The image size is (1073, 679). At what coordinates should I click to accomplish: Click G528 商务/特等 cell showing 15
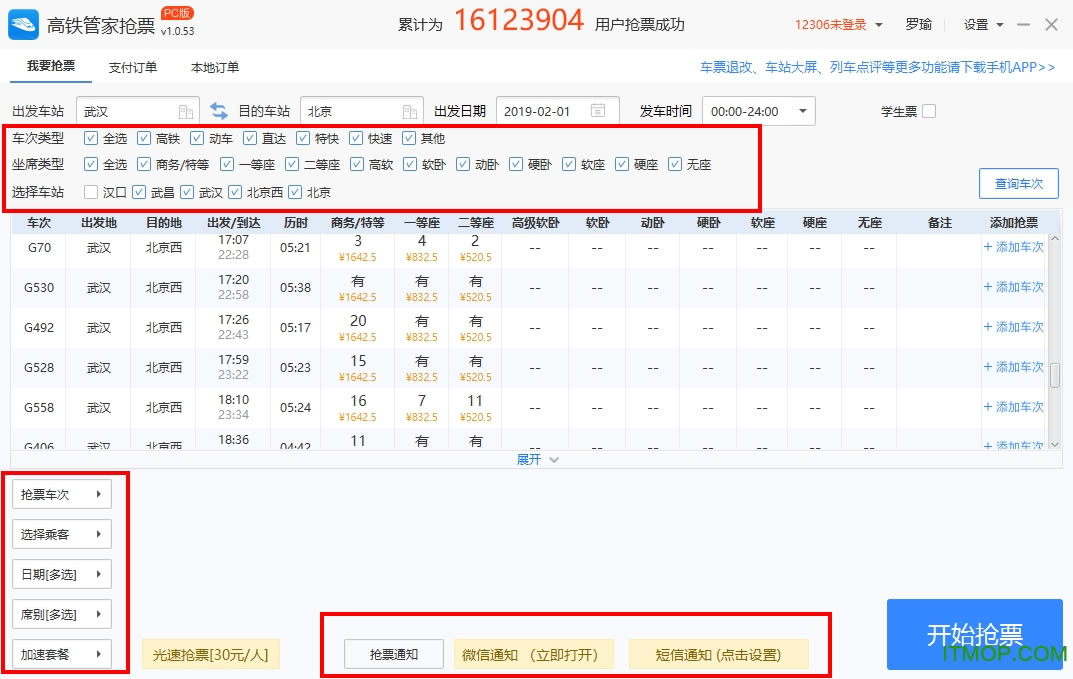(358, 368)
